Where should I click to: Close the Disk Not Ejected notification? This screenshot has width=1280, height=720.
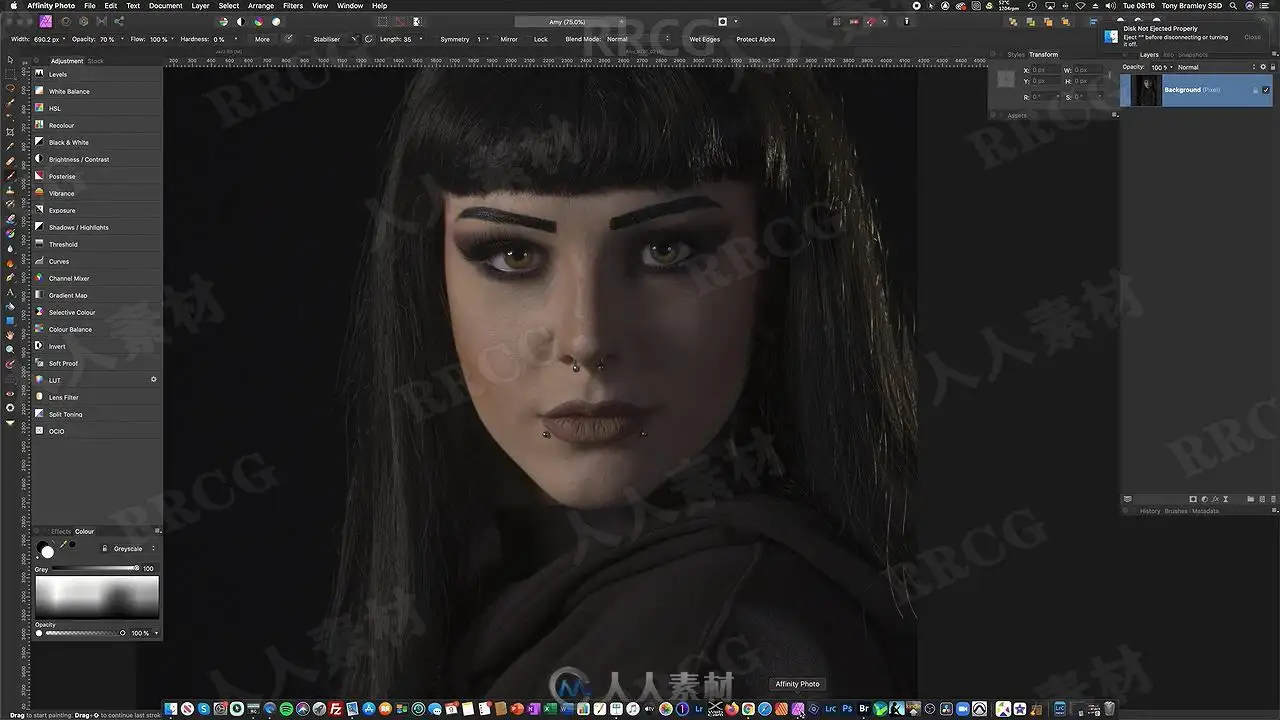(1252, 37)
